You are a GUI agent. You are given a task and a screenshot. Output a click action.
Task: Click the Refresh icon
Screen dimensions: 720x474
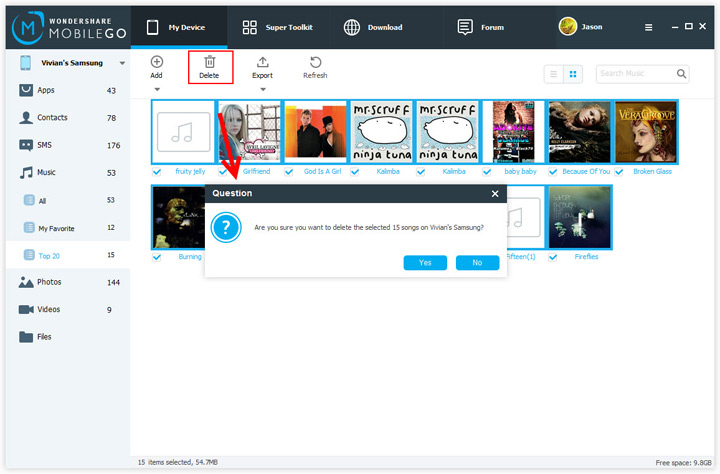pos(315,62)
